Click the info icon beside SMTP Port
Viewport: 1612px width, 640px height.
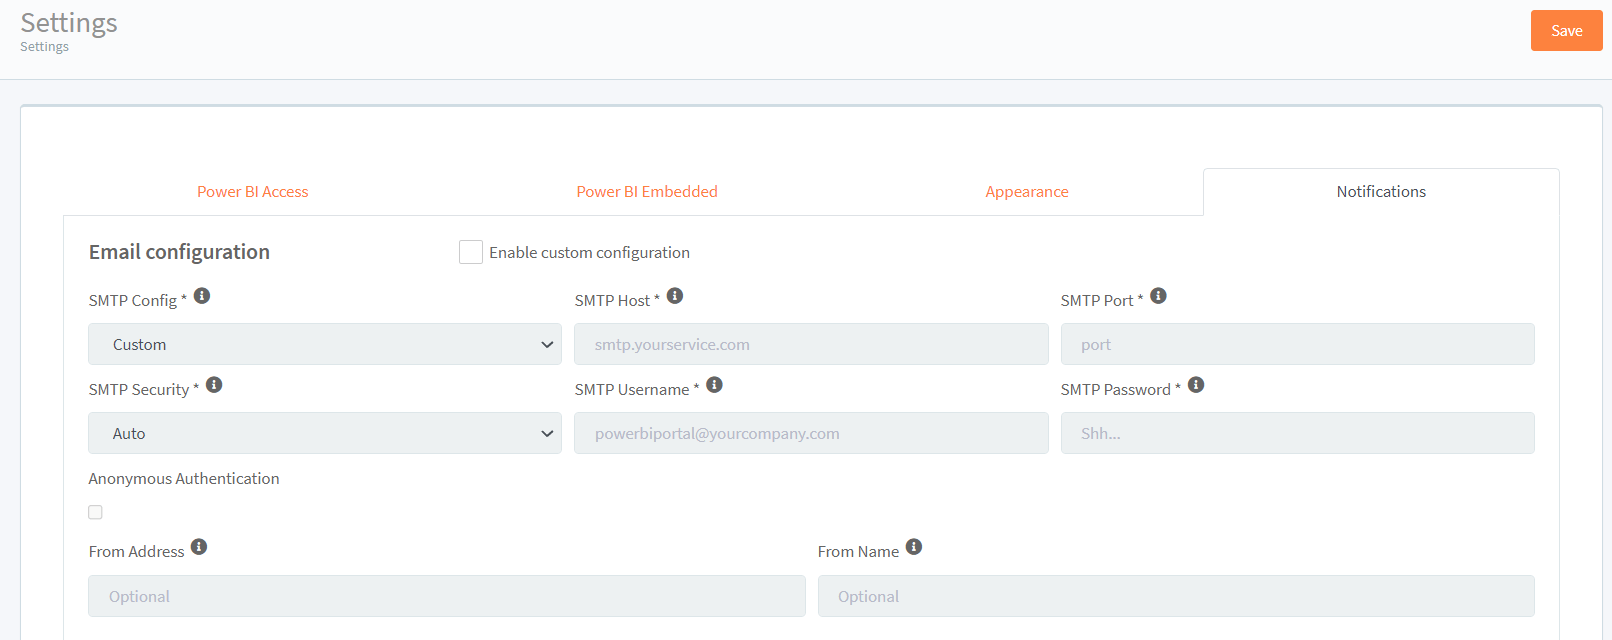(1158, 296)
